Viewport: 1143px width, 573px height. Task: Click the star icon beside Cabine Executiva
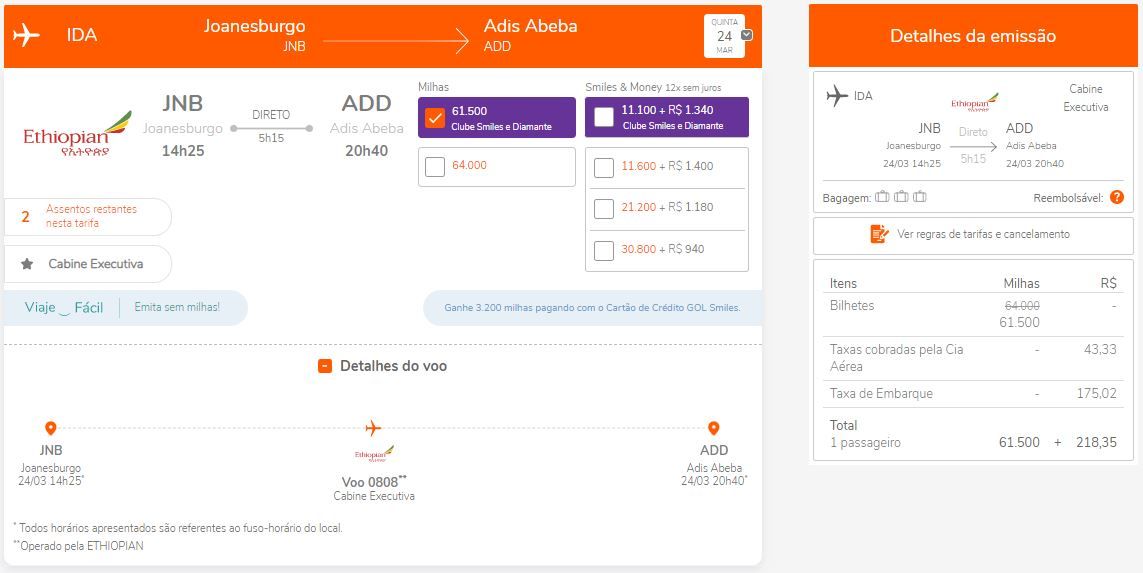pyautogui.click(x=27, y=264)
